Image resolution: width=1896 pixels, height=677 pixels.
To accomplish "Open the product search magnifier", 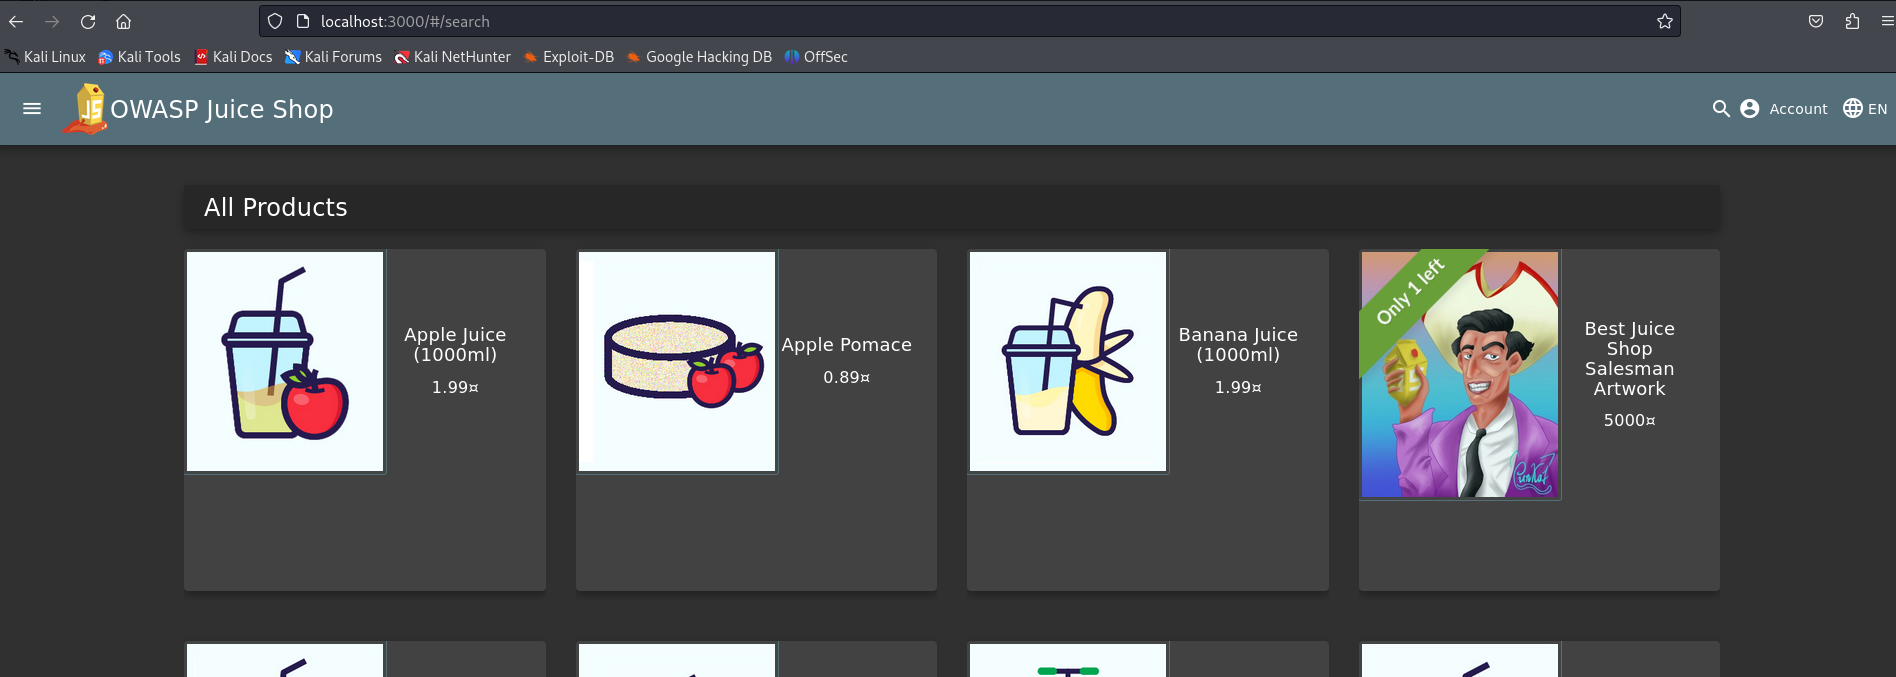I will click(x=1720, y=109).
